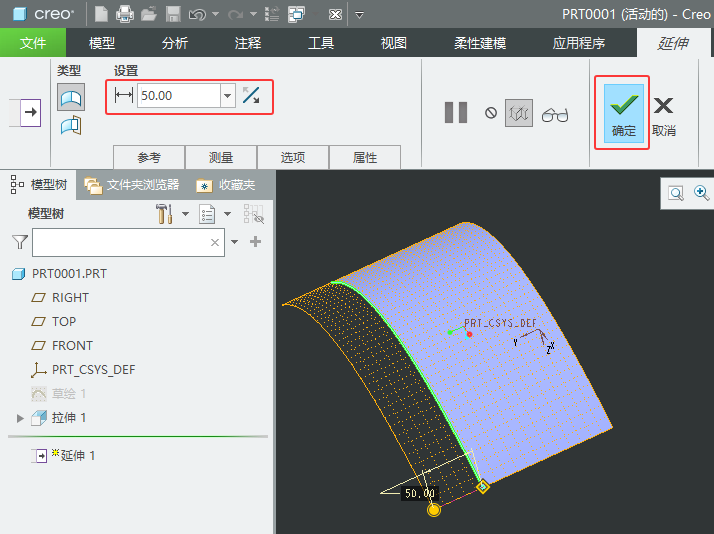Open the 分析 ribbon tab
Screen dimensions: 714x534
(174, 43)
